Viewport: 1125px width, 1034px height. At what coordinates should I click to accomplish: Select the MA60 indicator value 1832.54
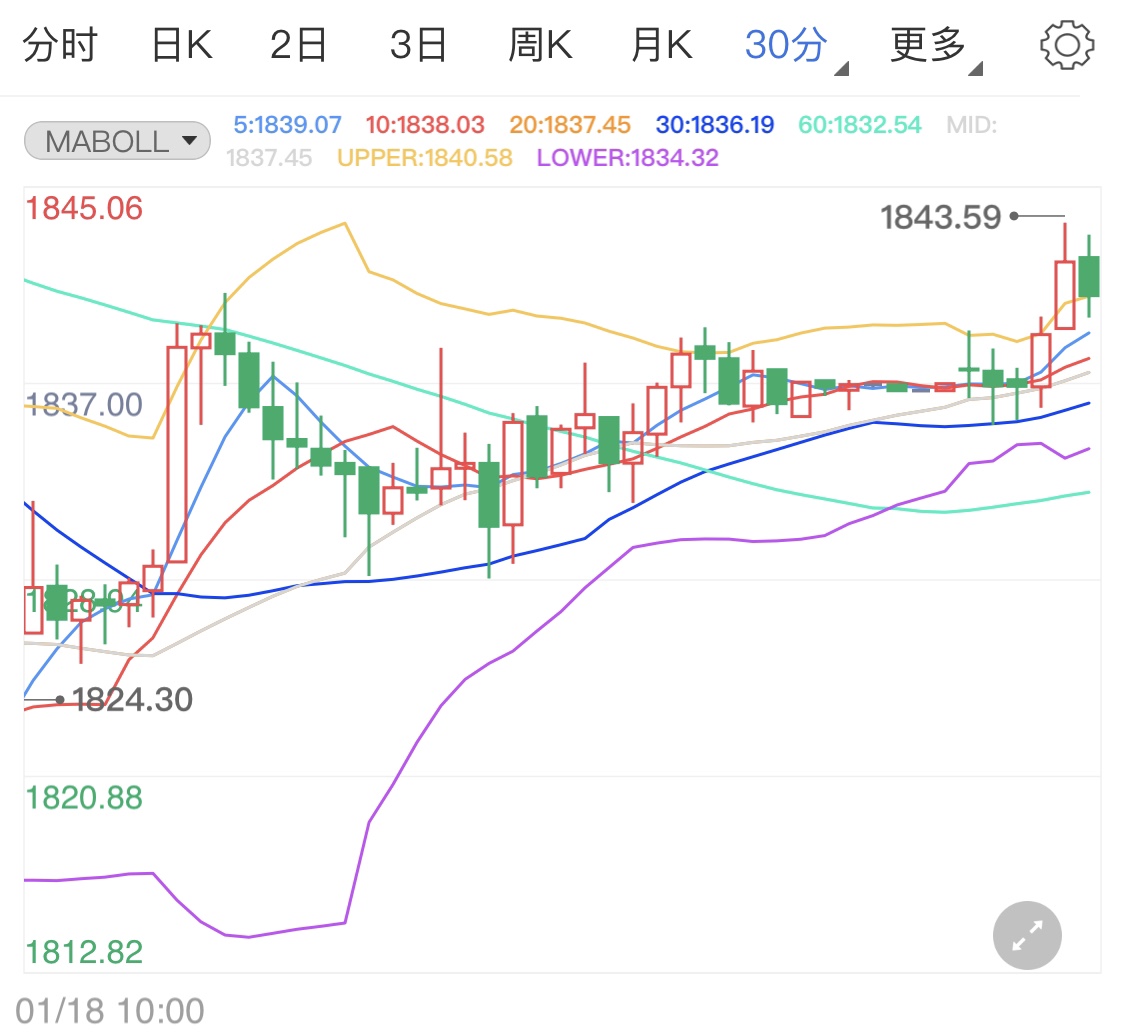(858, 124)
